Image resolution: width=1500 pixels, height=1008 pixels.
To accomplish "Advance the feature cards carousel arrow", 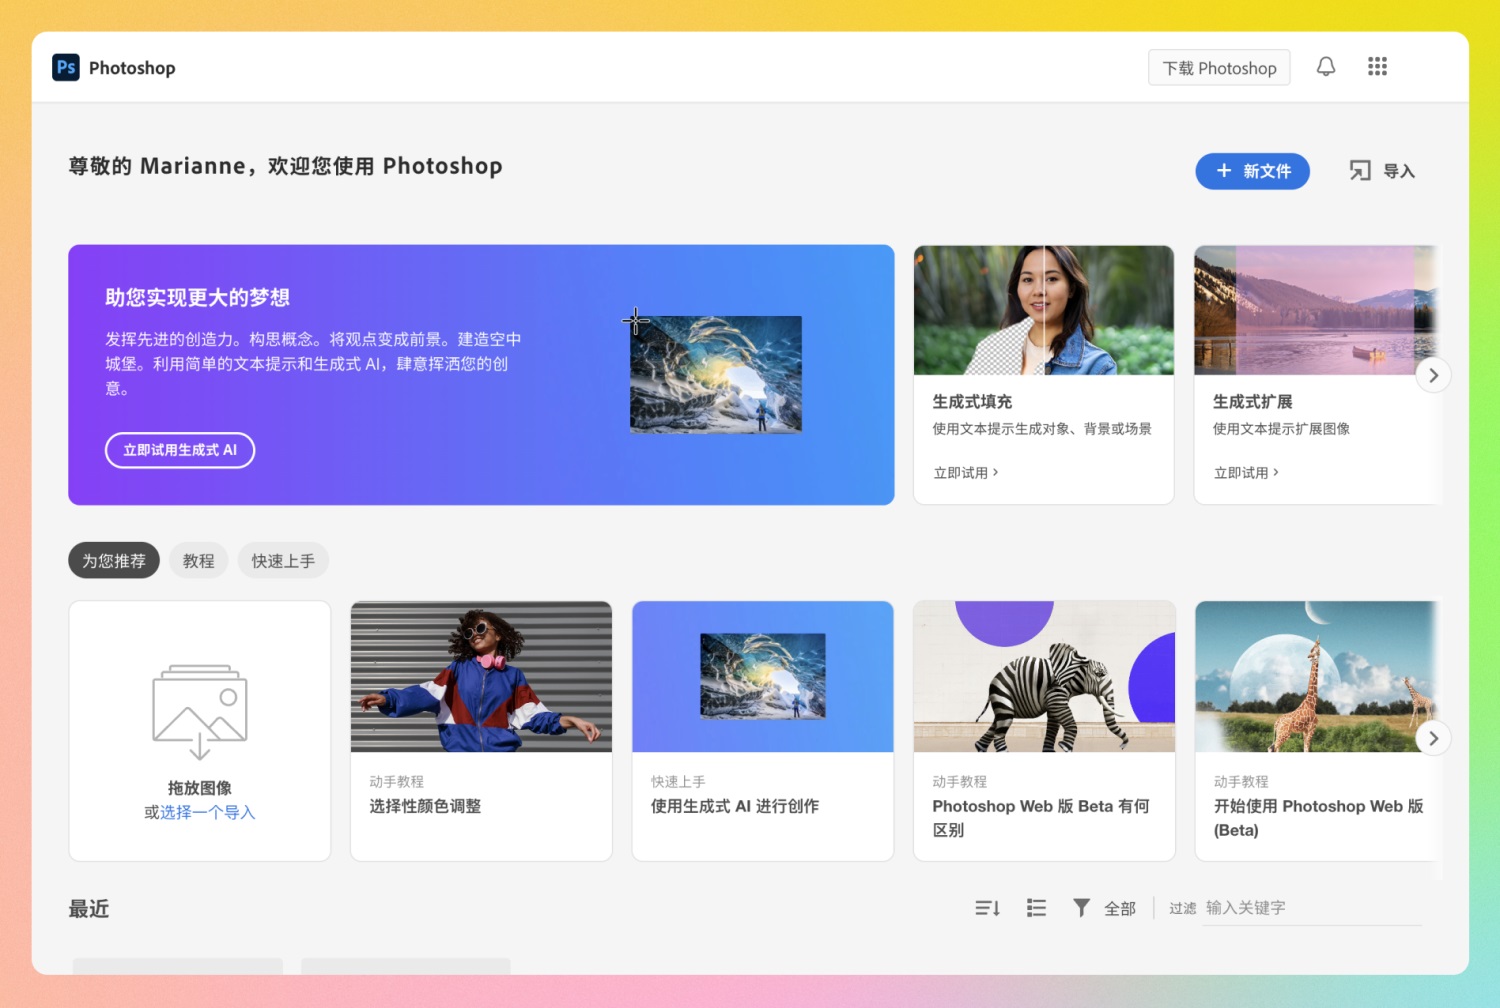I will (1433, 375).
